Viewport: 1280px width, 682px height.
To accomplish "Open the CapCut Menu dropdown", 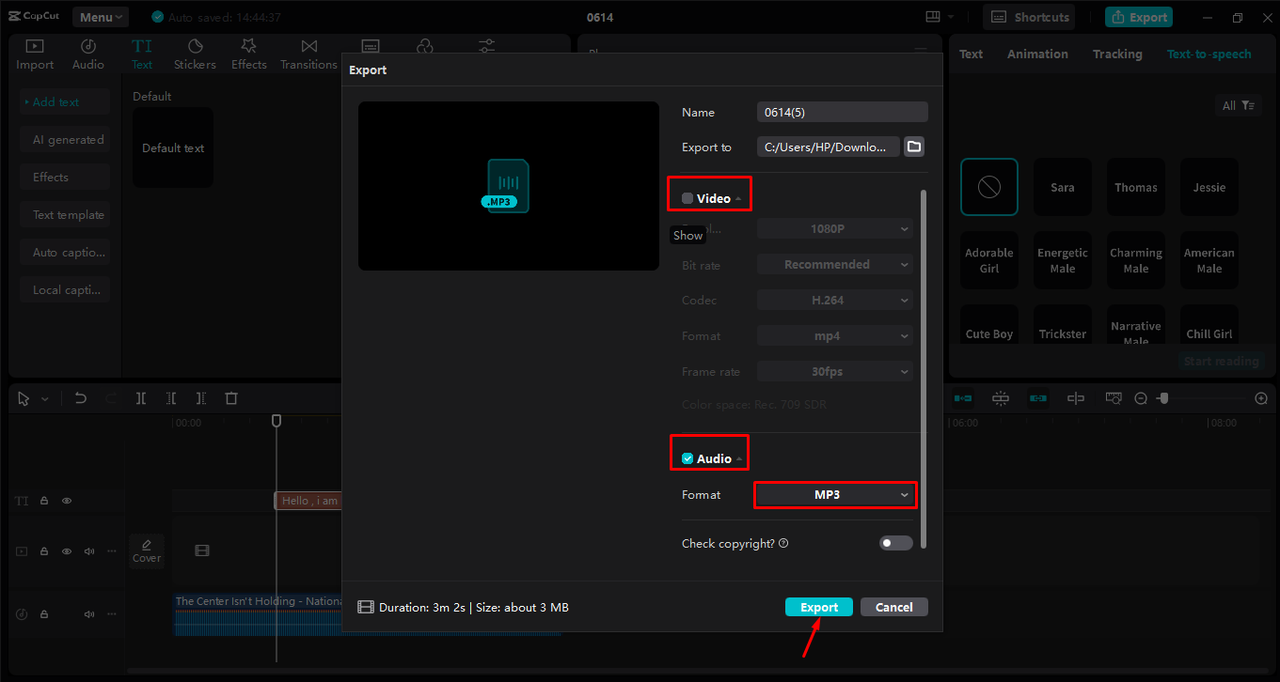I will tap(100, 17).
